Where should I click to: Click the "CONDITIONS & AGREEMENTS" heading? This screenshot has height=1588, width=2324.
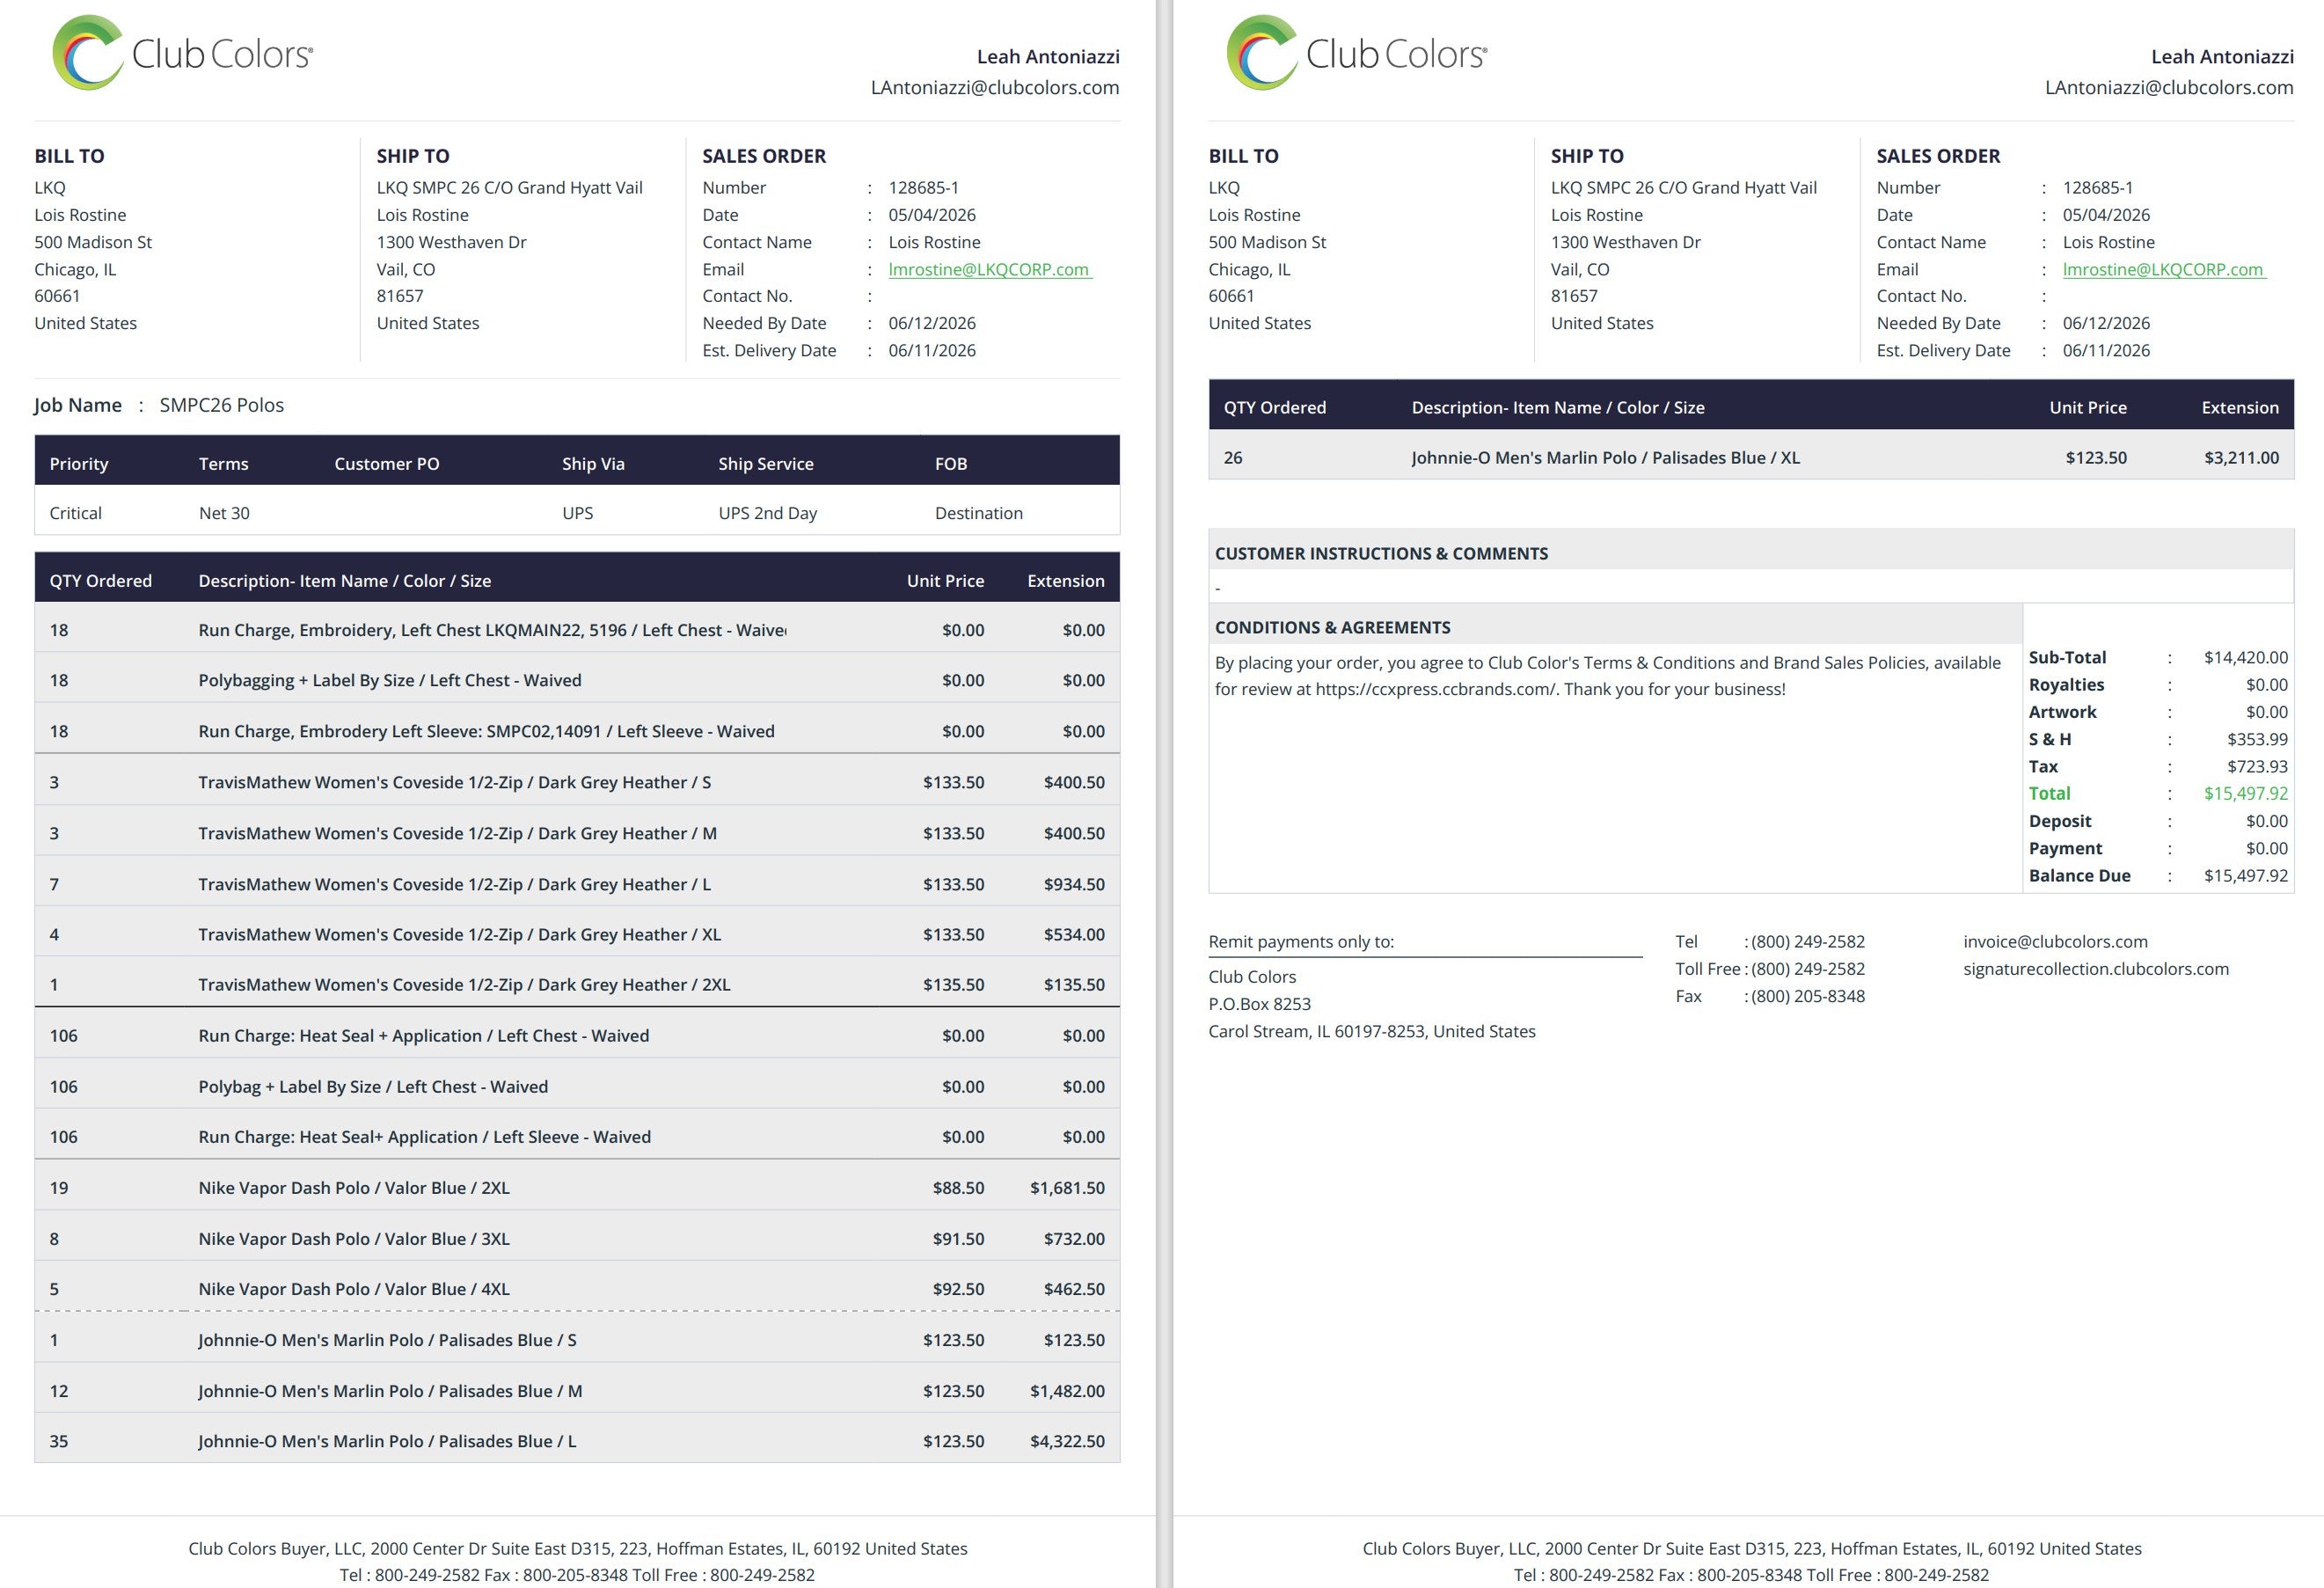1332,628
